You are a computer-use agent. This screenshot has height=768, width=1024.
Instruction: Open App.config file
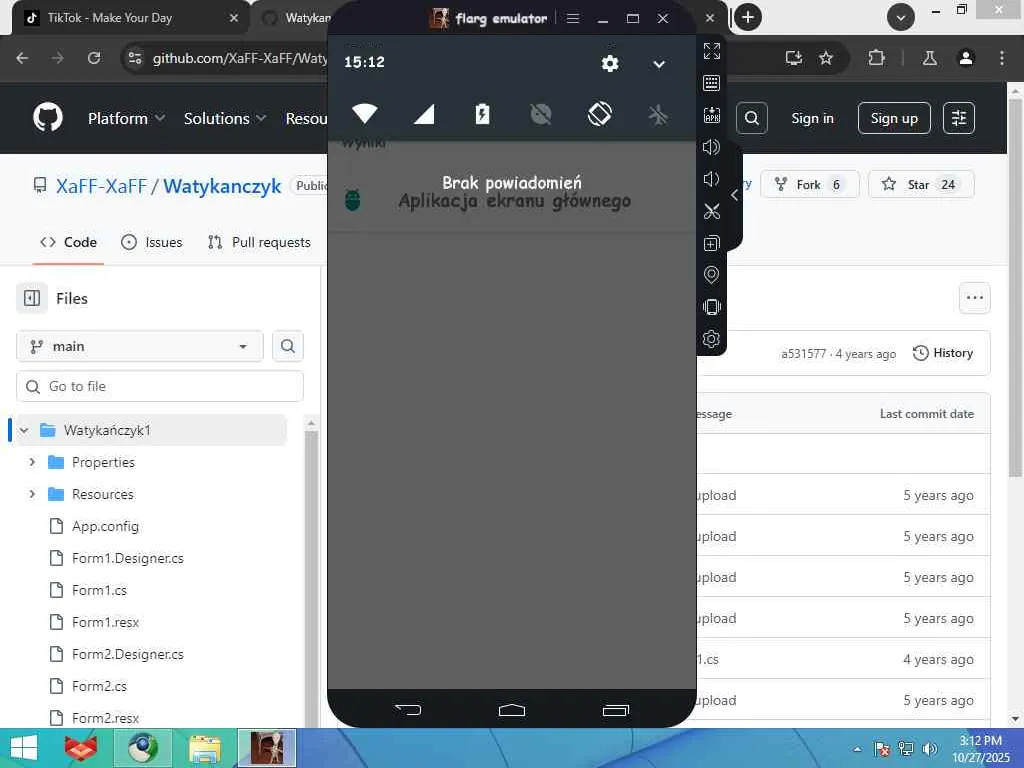105,526
